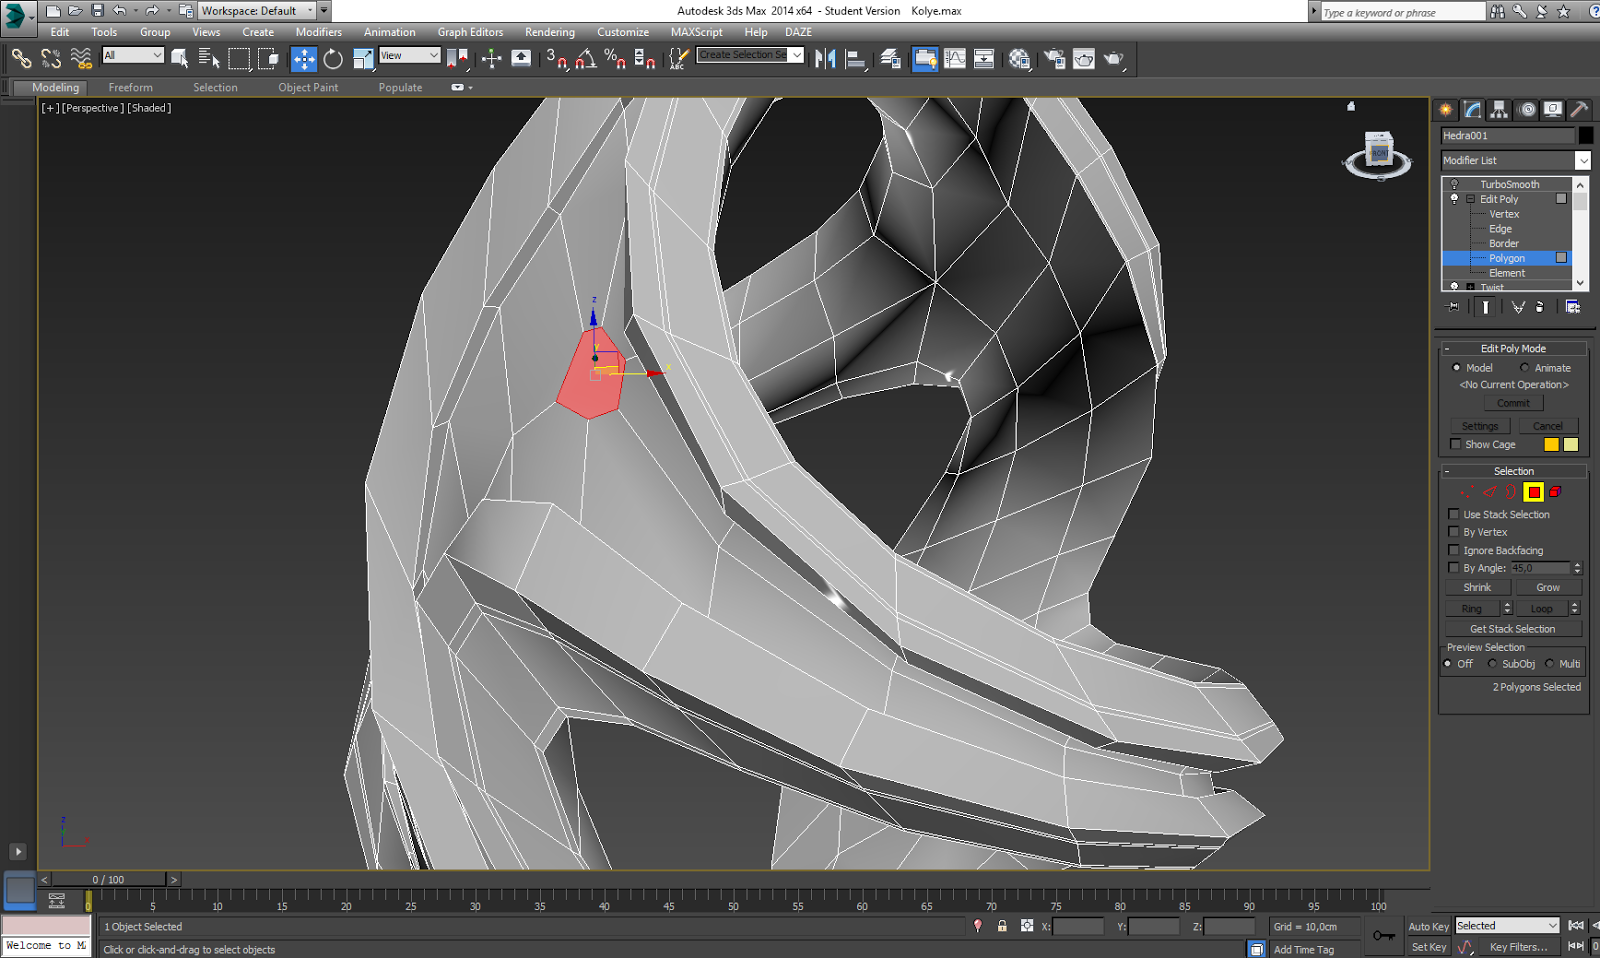Switch to the Create command panel
The height and width of the screenshot is (958, 1600).
pyautogui.click(x=1444, y=110)
